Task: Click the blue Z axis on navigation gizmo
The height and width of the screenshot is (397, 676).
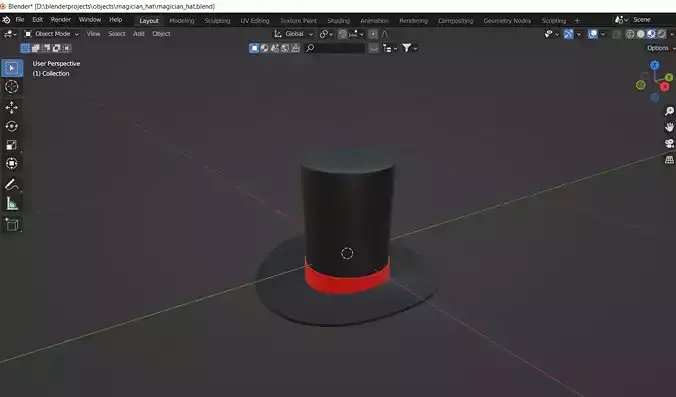Action: pyautogui.click(x=655, y=66)
